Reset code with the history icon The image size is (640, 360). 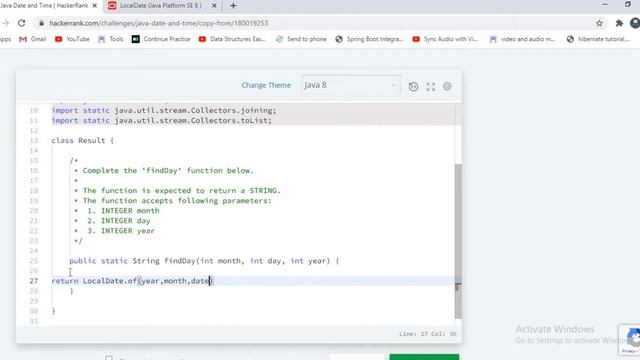413,87
